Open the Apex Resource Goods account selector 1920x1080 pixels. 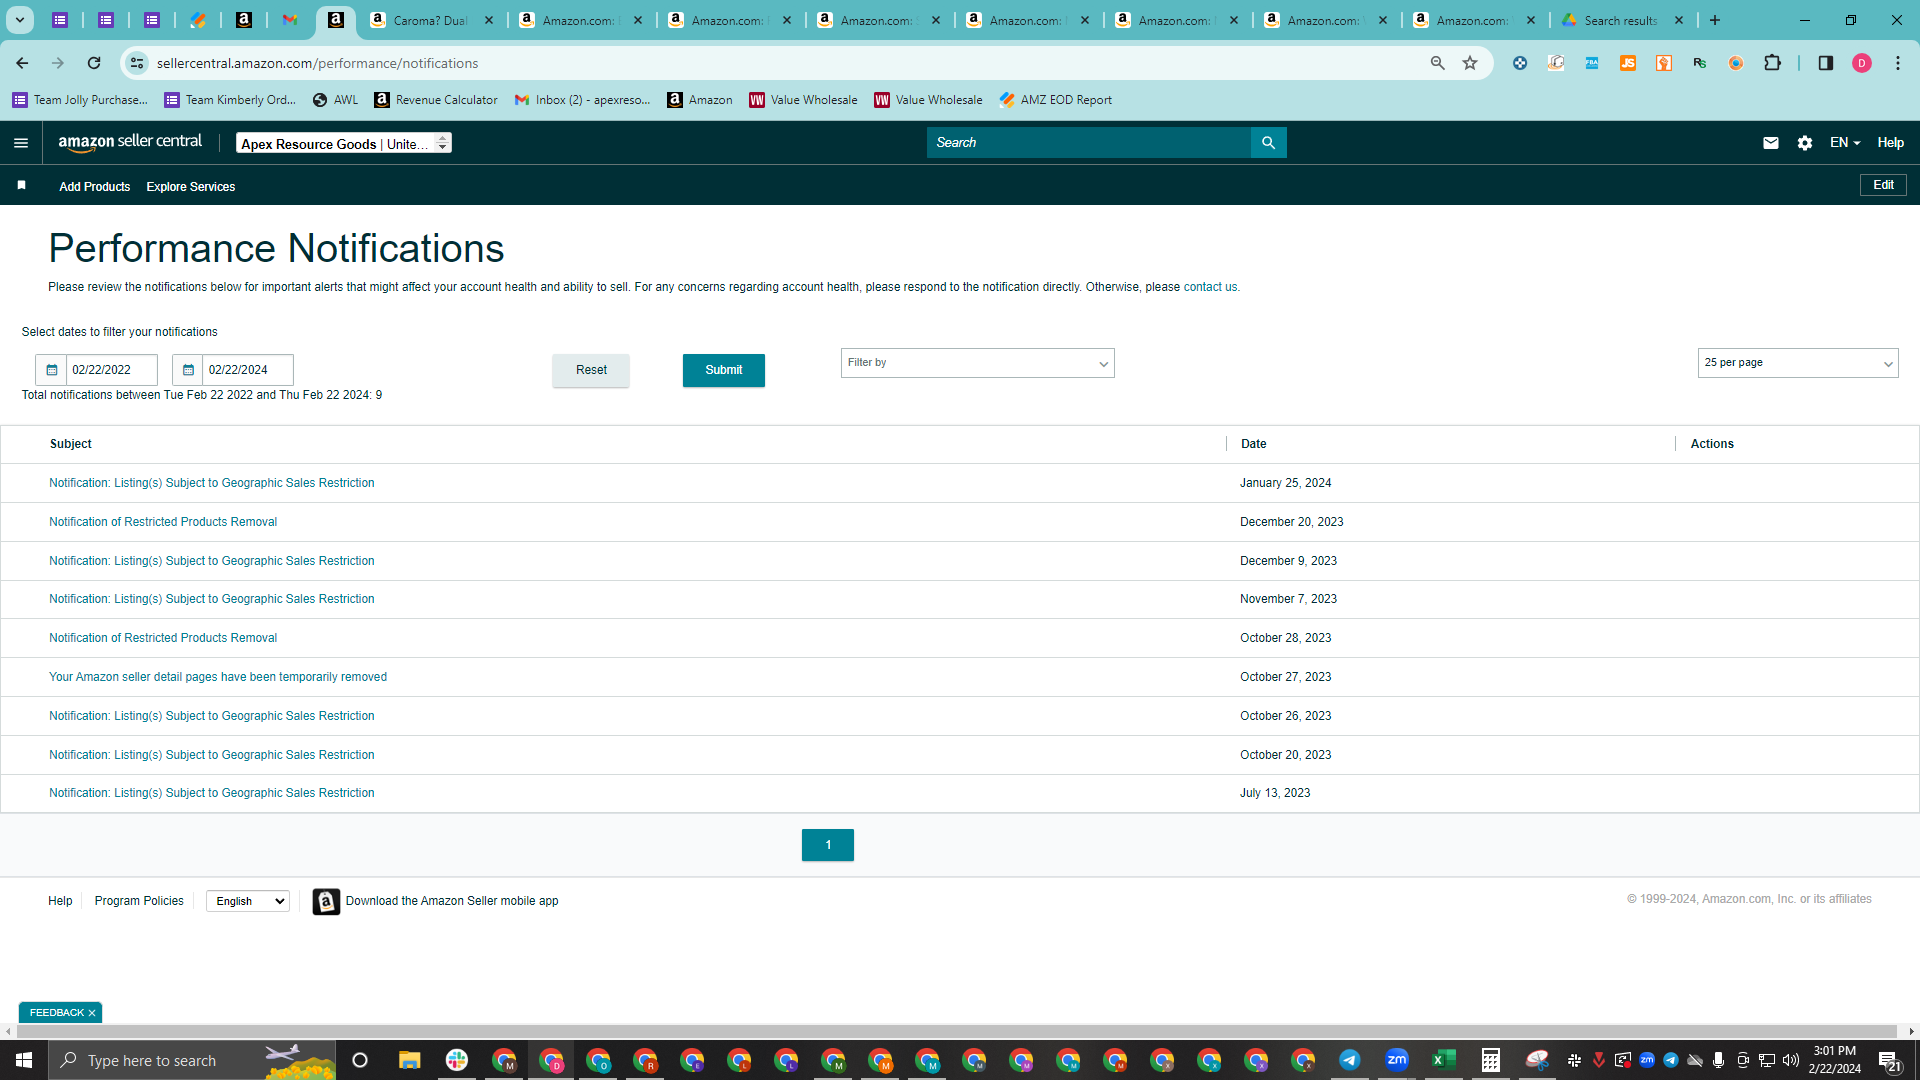tap(344, 143)
